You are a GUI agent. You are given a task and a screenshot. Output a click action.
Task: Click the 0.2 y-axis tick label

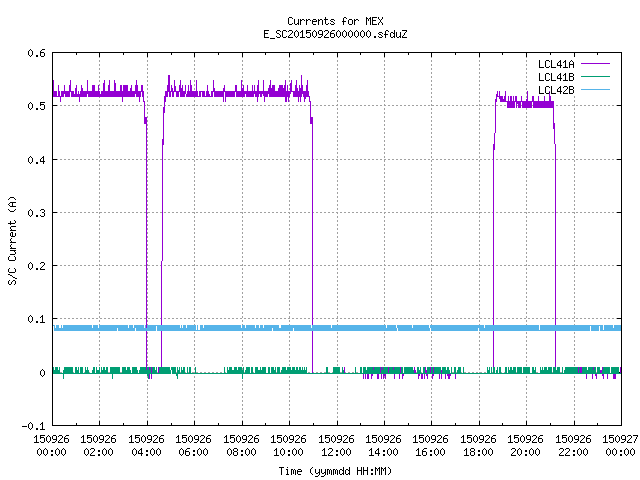pyautogui.click(x=36, y=266)
